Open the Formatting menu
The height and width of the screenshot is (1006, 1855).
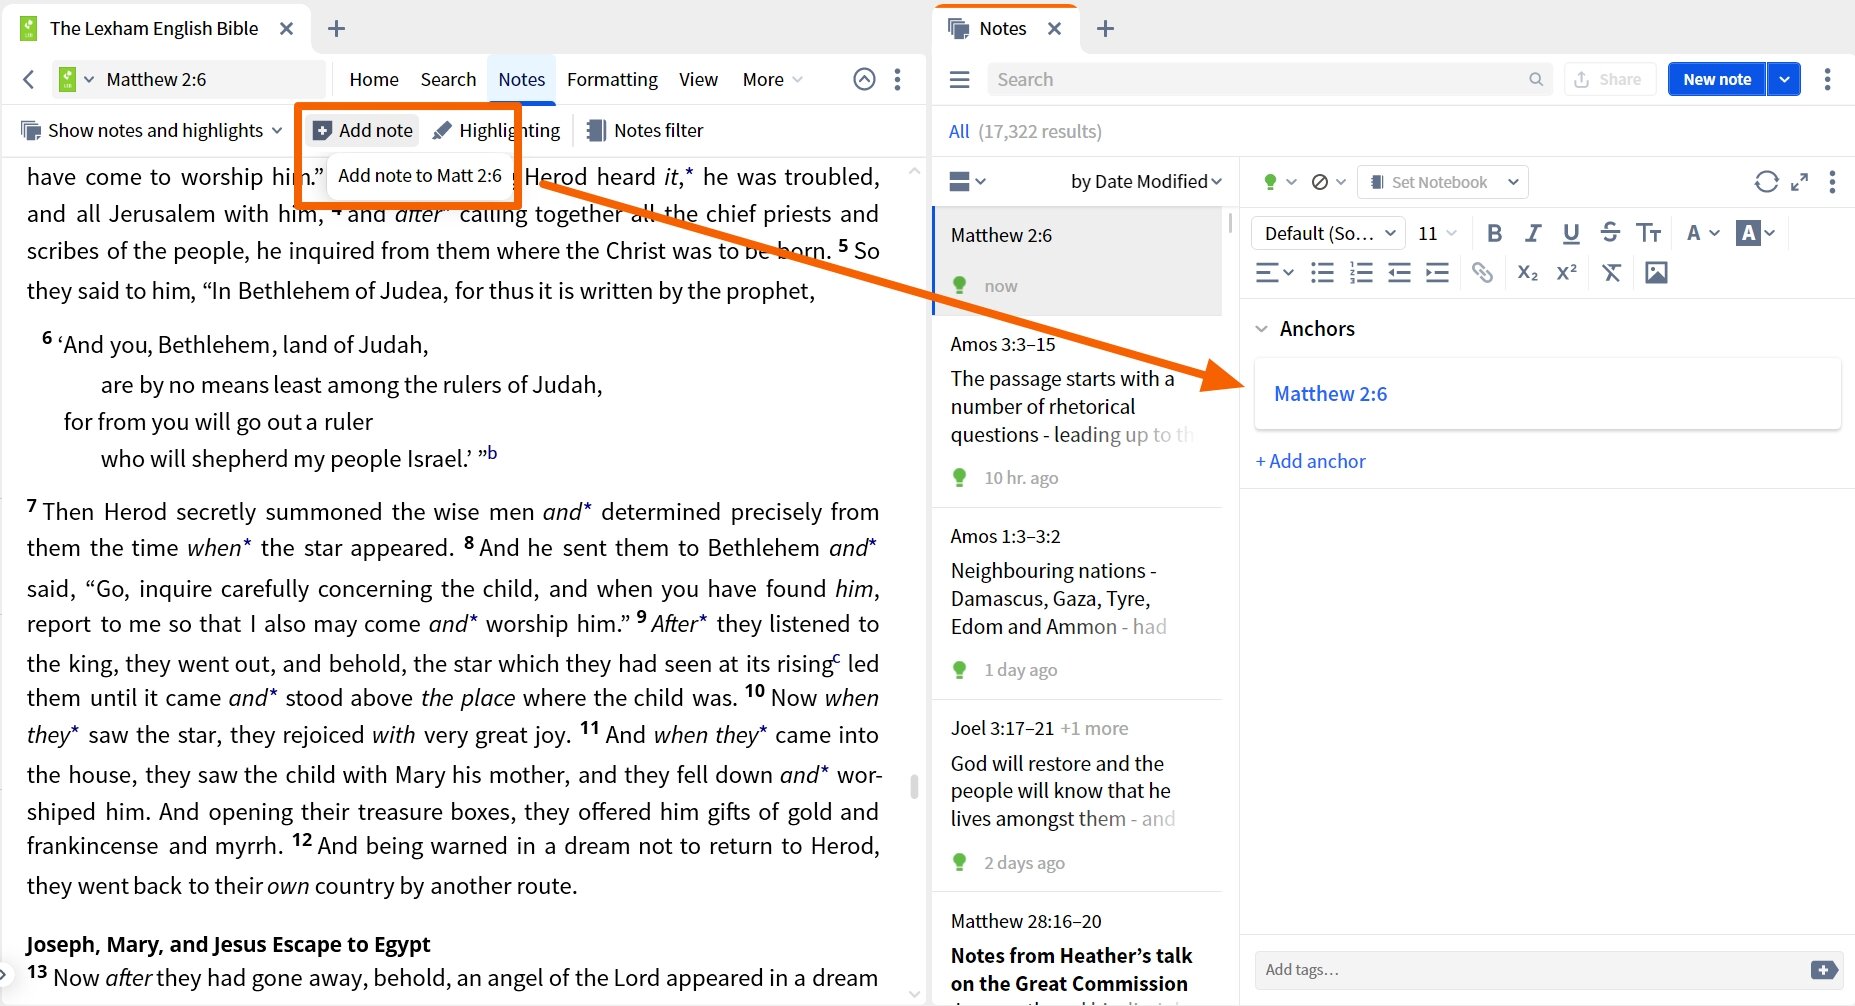[x=612, y=79]
